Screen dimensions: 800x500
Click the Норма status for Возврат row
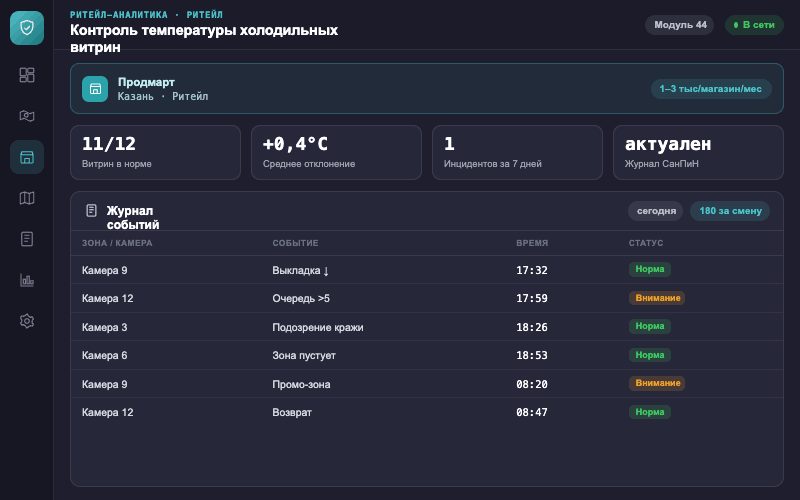point(649,412)
